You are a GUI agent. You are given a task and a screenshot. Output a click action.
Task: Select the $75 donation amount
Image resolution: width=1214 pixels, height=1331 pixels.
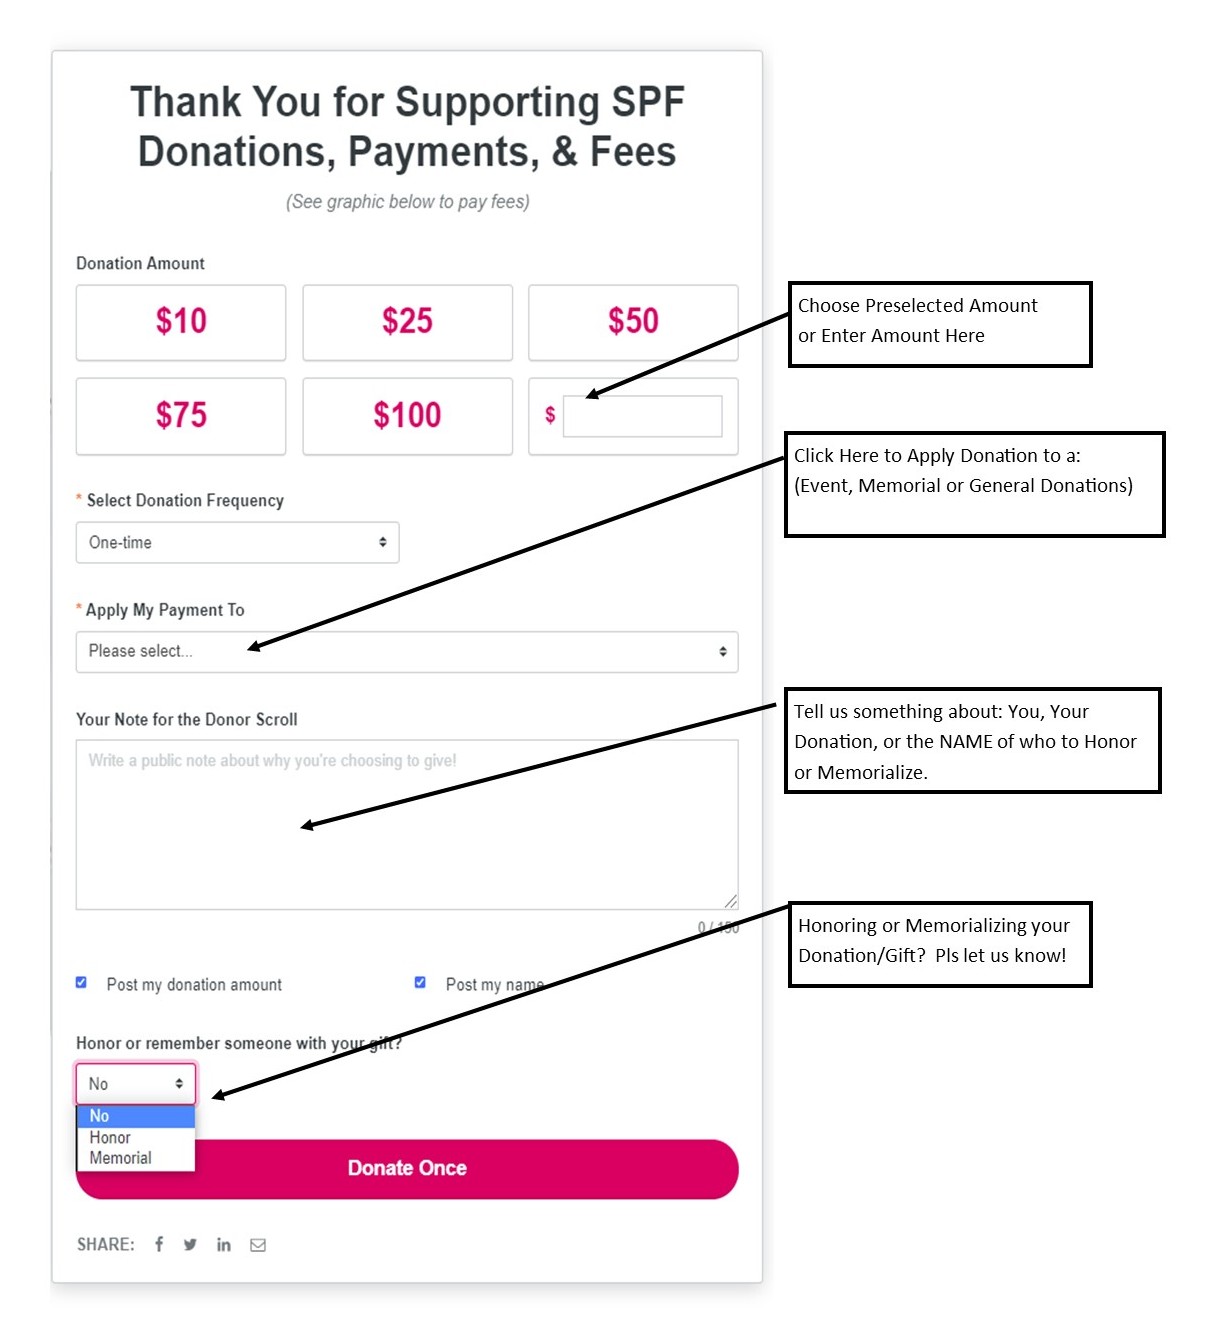(181, 416)
